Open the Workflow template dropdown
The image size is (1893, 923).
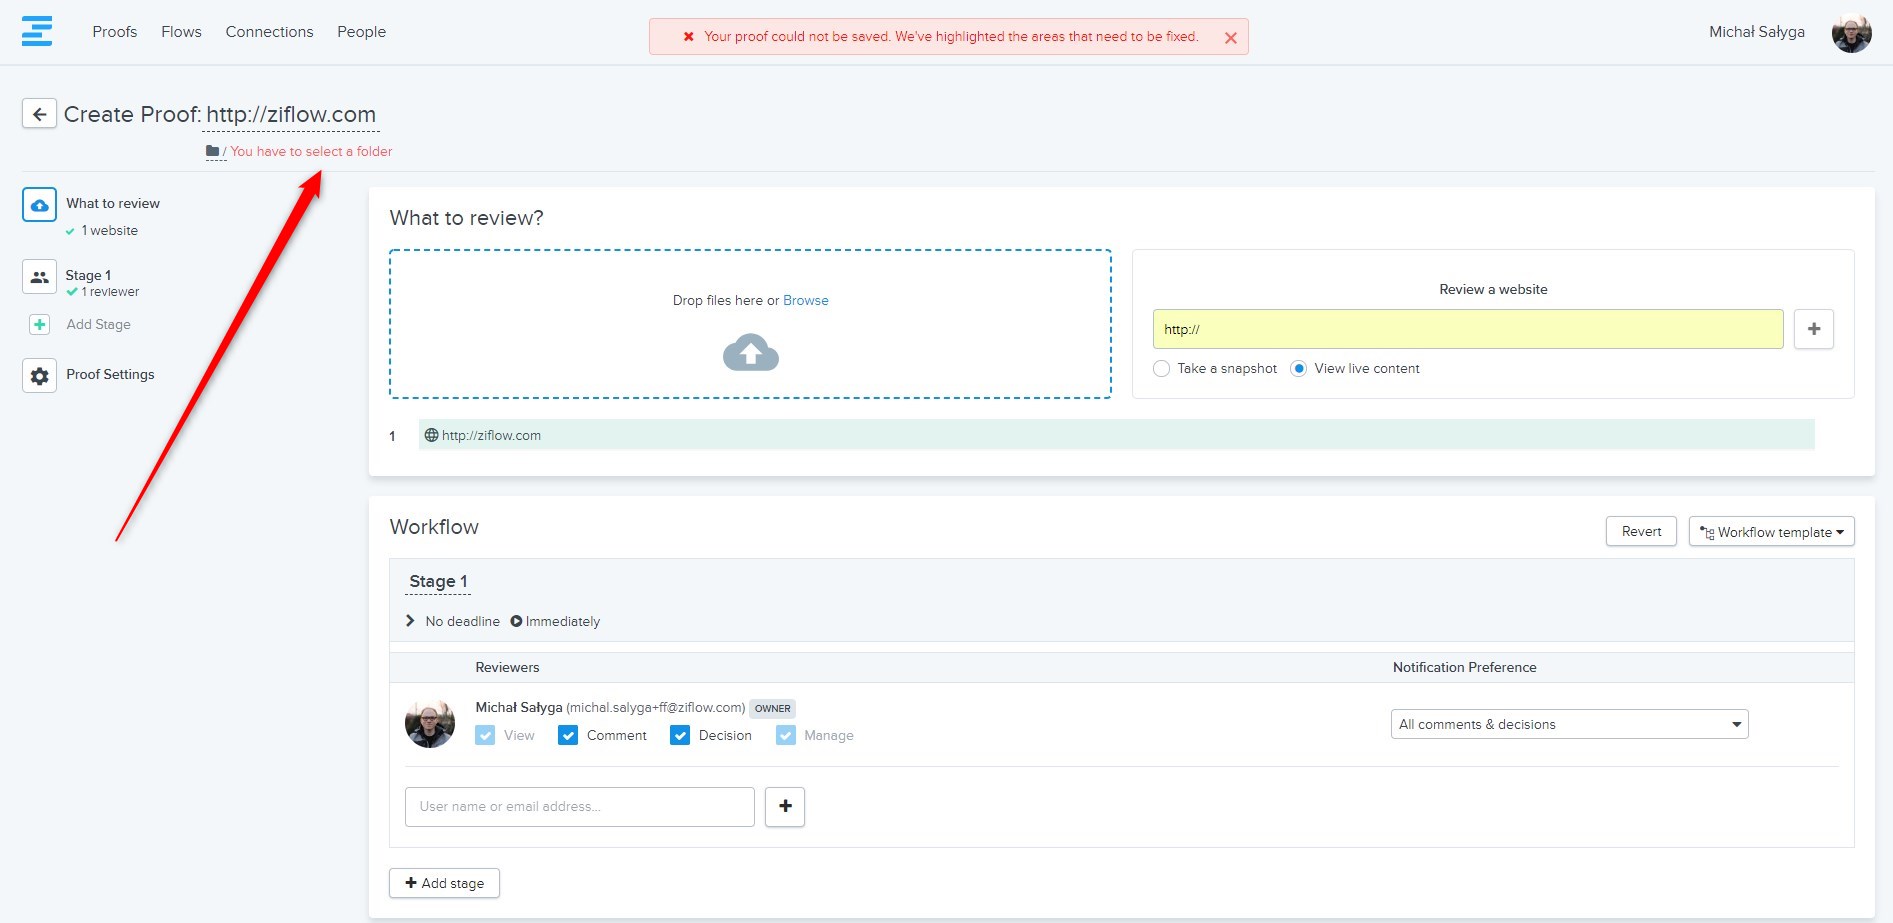point(1771,532)
